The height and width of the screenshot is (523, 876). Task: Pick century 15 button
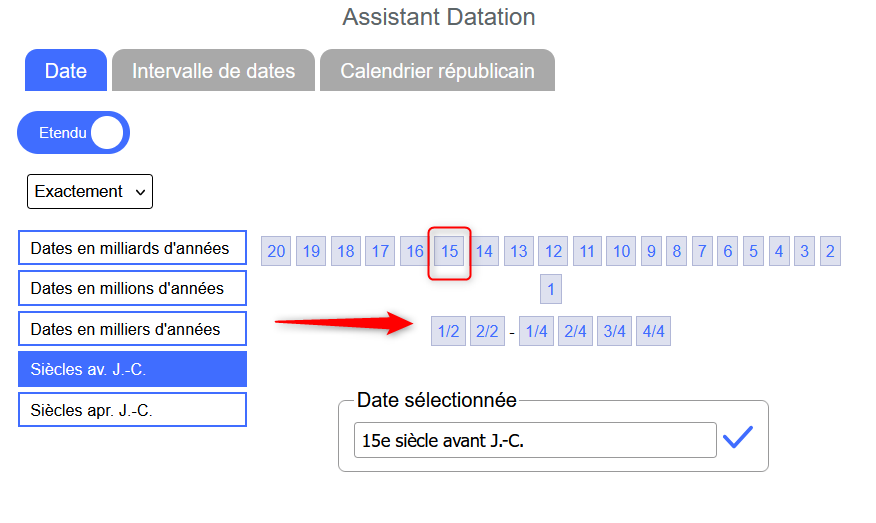(x=450, y=251)
